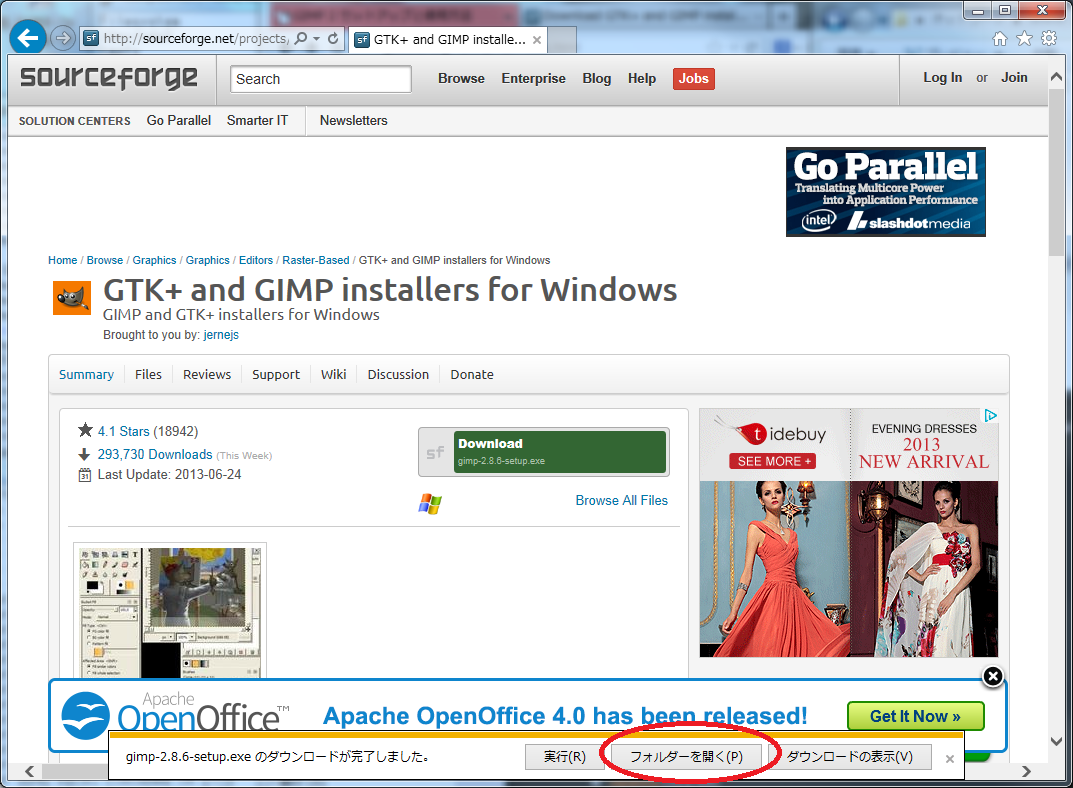Click the Join link
The width and height of the screenshot is (1073, 788).
coord(1014,77)
